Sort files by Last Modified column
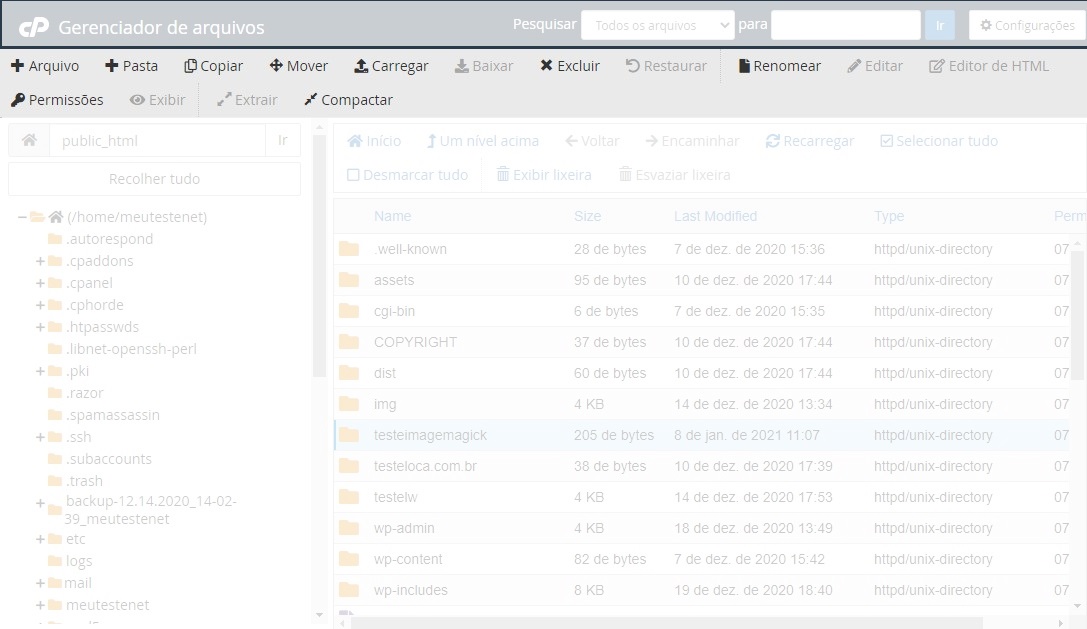The height and width of the screenshot is (629, 1087). (715, 216)
